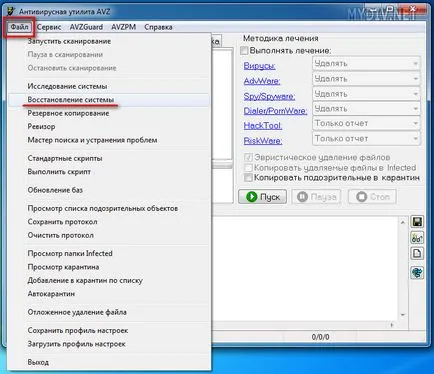
Task: Click the glasses view icon beside the log
Action: pyautogui.click(x=417, y=238)
